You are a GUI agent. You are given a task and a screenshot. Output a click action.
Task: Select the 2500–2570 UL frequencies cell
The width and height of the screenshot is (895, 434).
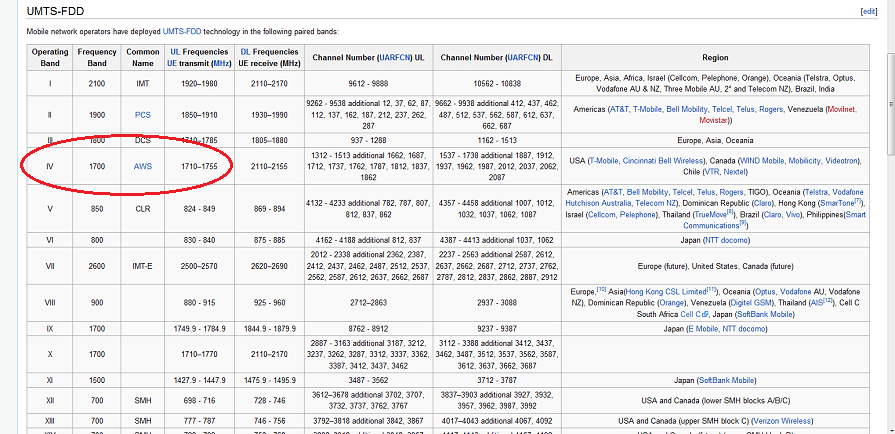199,266
